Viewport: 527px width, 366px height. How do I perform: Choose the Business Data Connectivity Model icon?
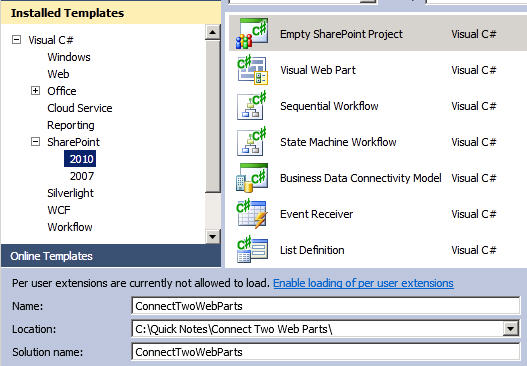tap(252, 178)
